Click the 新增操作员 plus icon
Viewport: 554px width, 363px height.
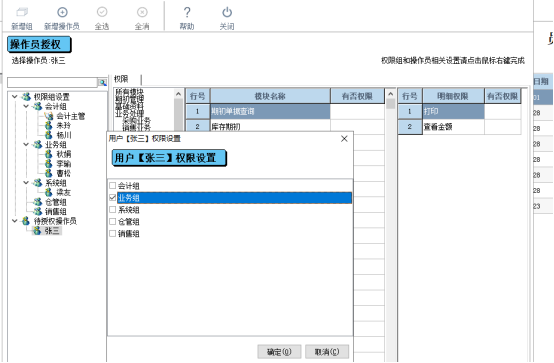tap(62, 12)
